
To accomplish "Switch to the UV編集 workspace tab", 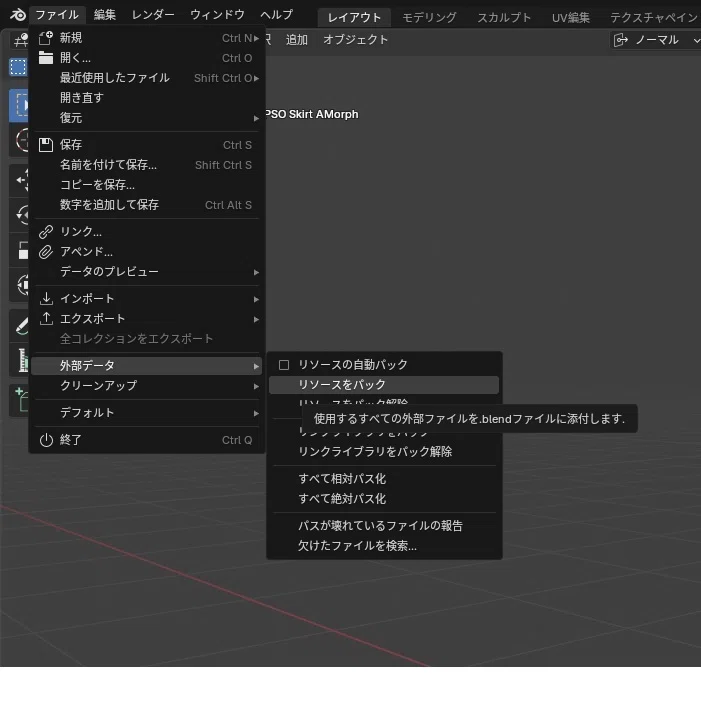I will [571, 18].
